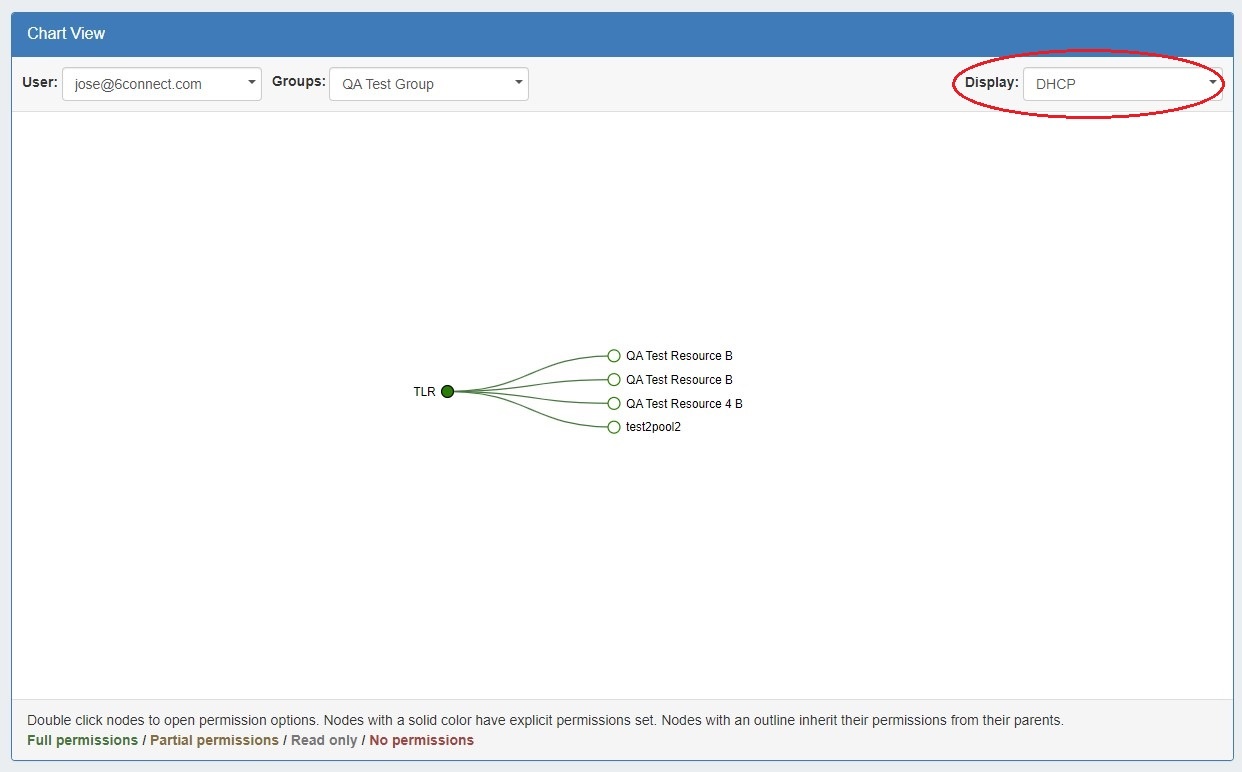
Task: Click the Display dropdown arrow
Action: click(x=1212, y=84)
